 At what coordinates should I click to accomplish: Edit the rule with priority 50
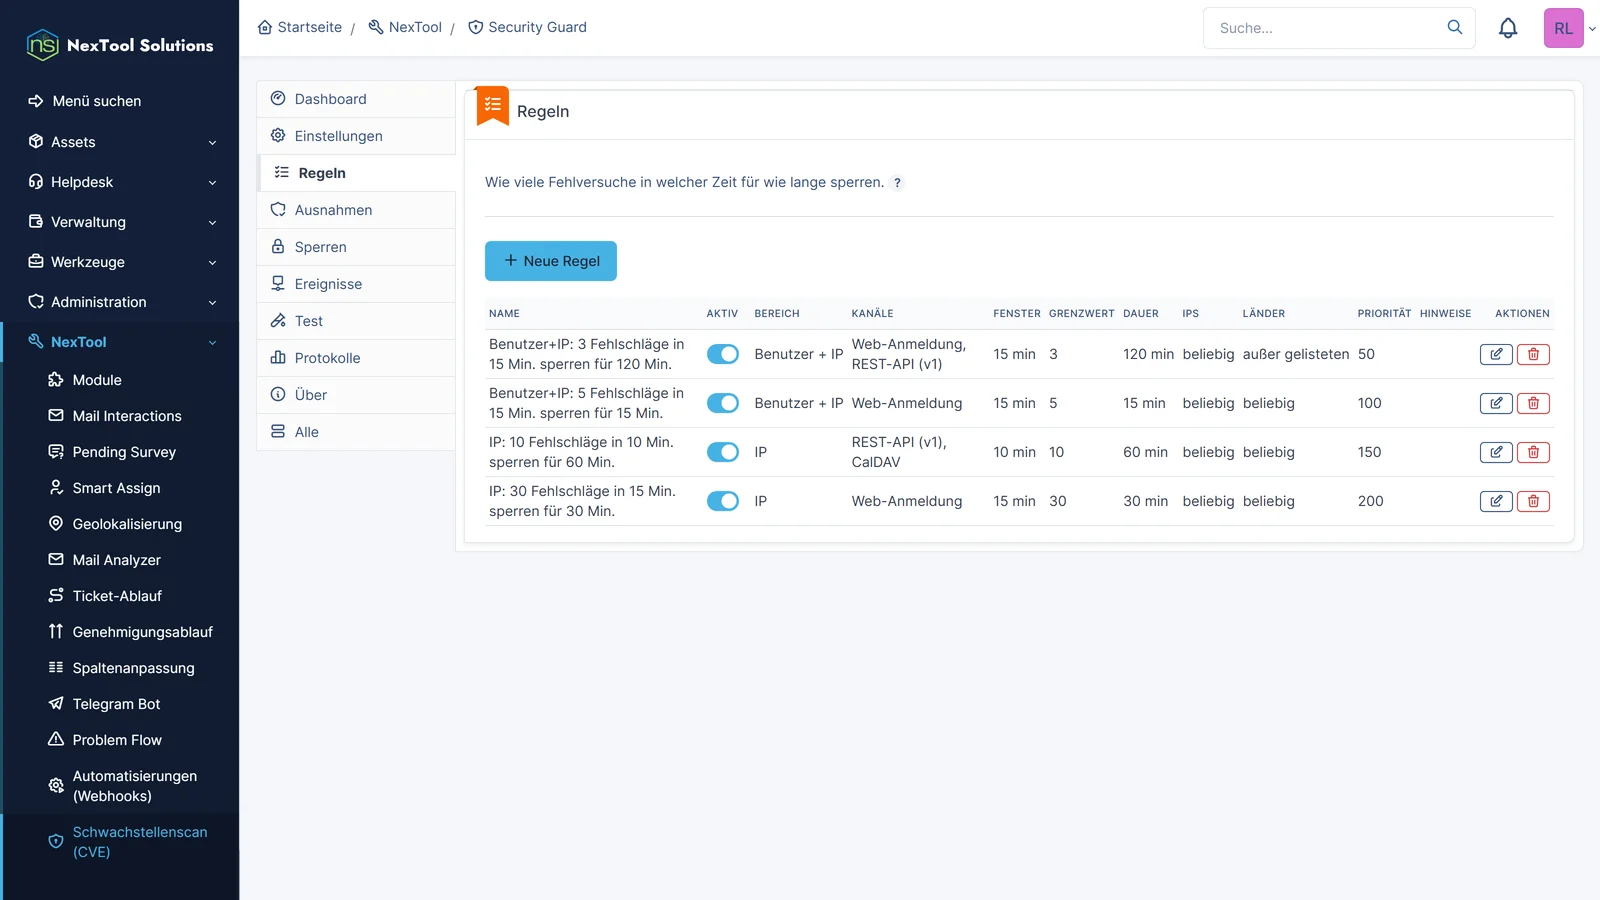coord(1496,354)
